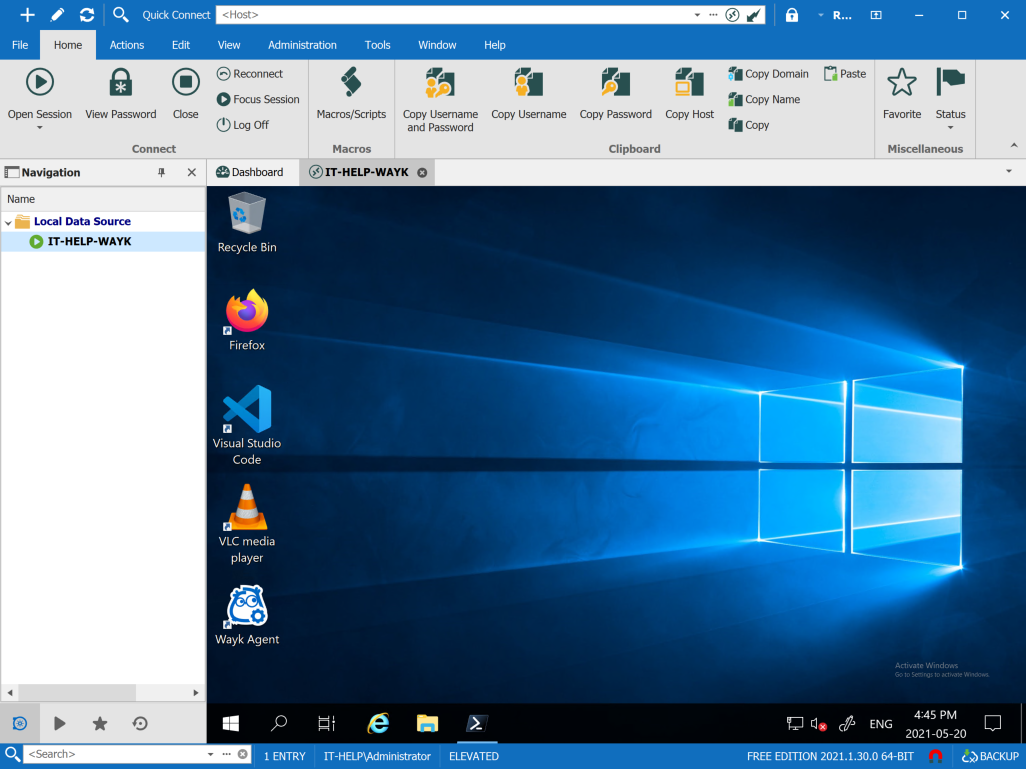
Task: Open Macros/Scripts tool
Action: tap(351, 82)
